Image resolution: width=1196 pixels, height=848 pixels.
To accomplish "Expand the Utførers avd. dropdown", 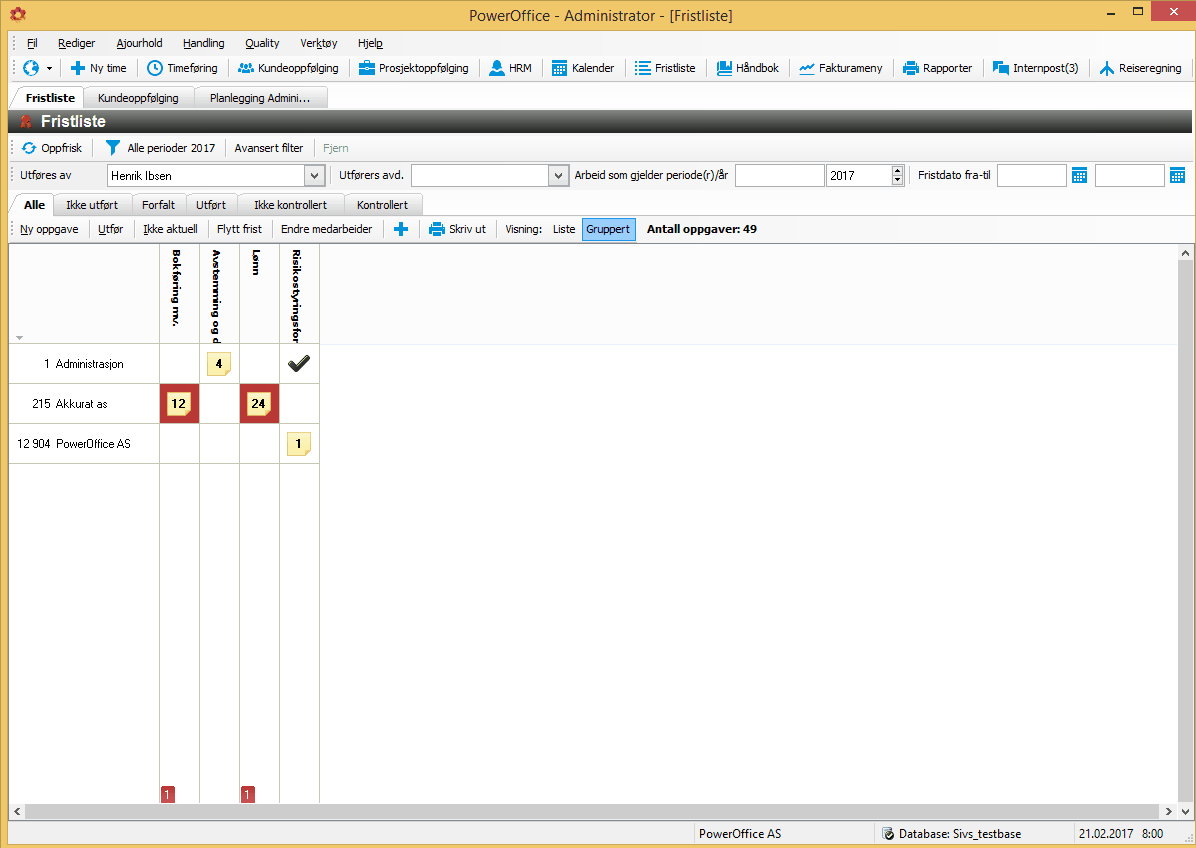I will (x=558, y=175).
